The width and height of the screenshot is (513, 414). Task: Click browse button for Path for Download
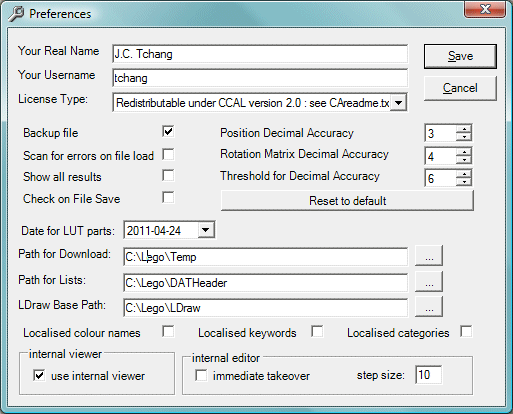(429, 256)
